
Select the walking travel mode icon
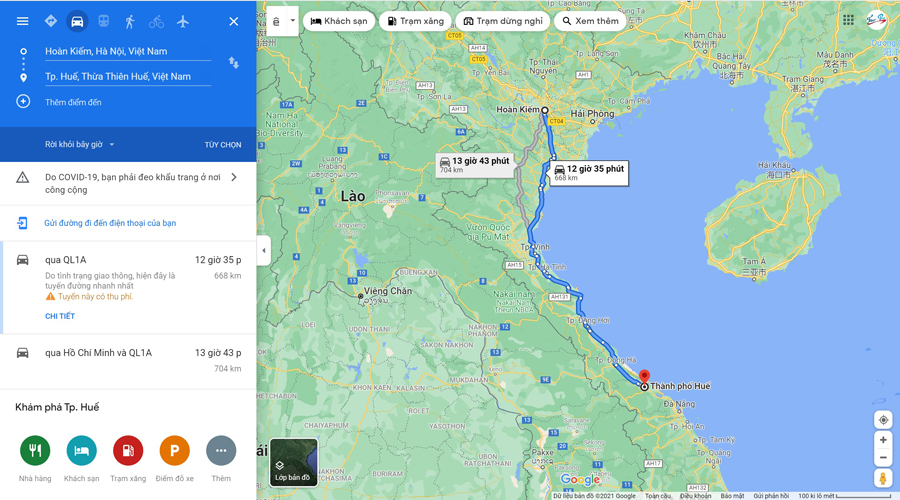pyautogui.click(x=130, y=22)
